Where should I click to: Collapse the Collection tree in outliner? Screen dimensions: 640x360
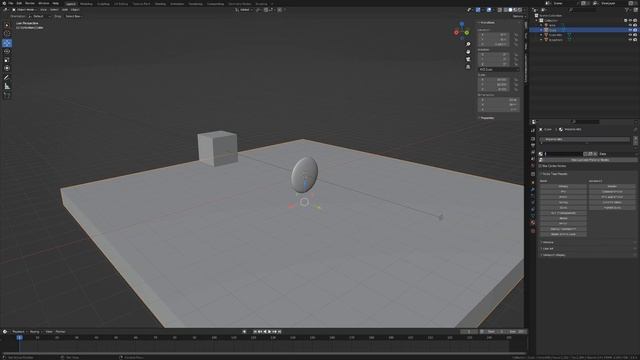[537, 20]
